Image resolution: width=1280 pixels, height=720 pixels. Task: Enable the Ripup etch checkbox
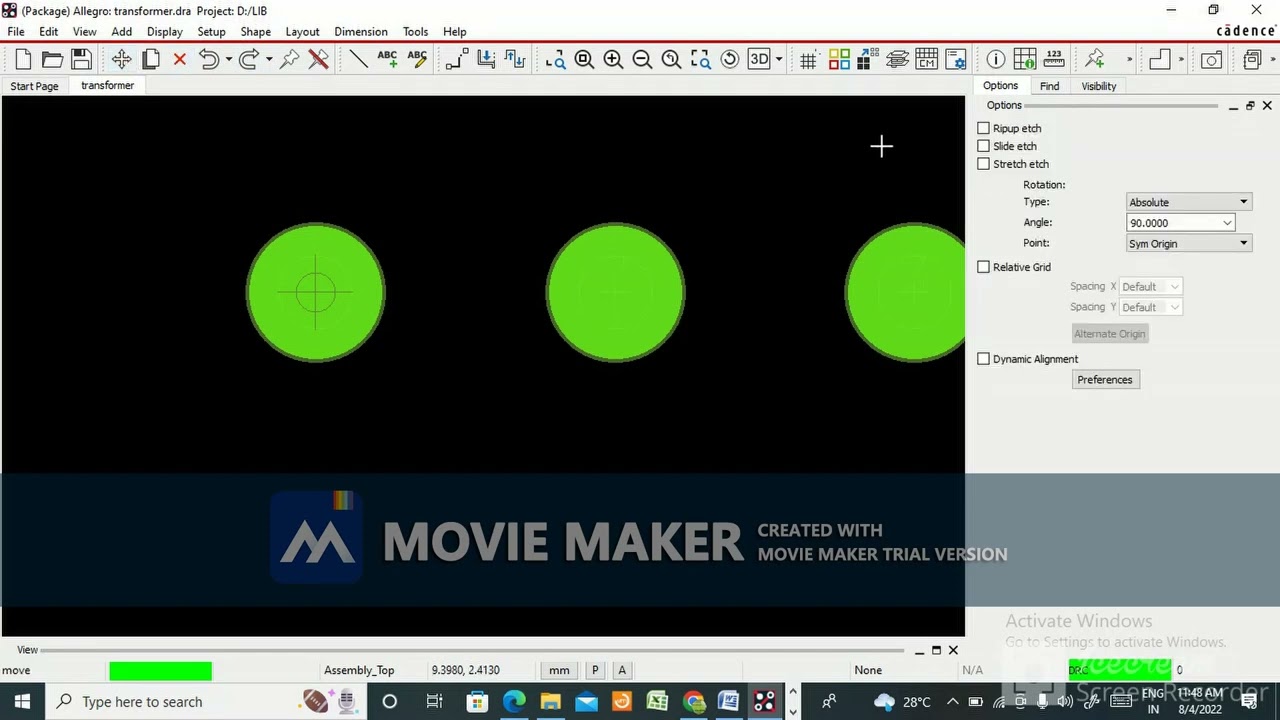(984, 128)
